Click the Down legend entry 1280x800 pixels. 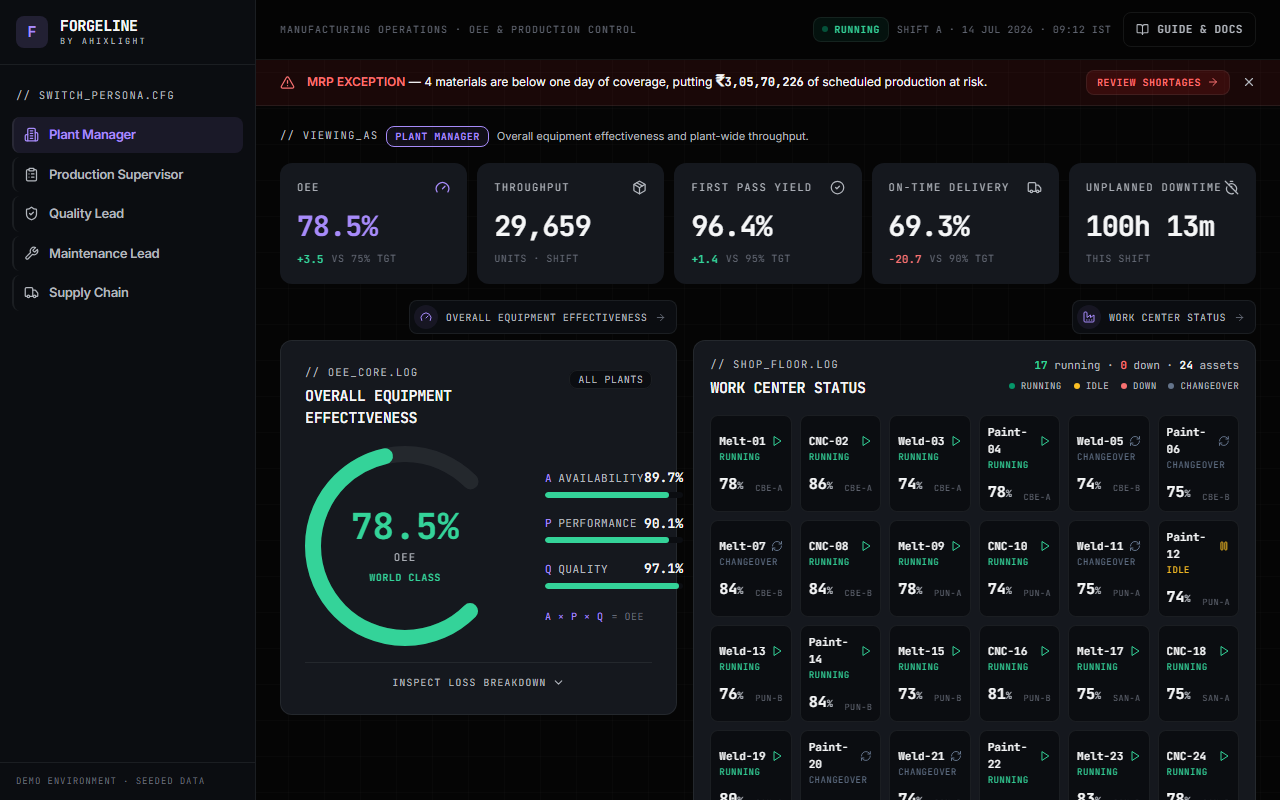coord(1138,386)
